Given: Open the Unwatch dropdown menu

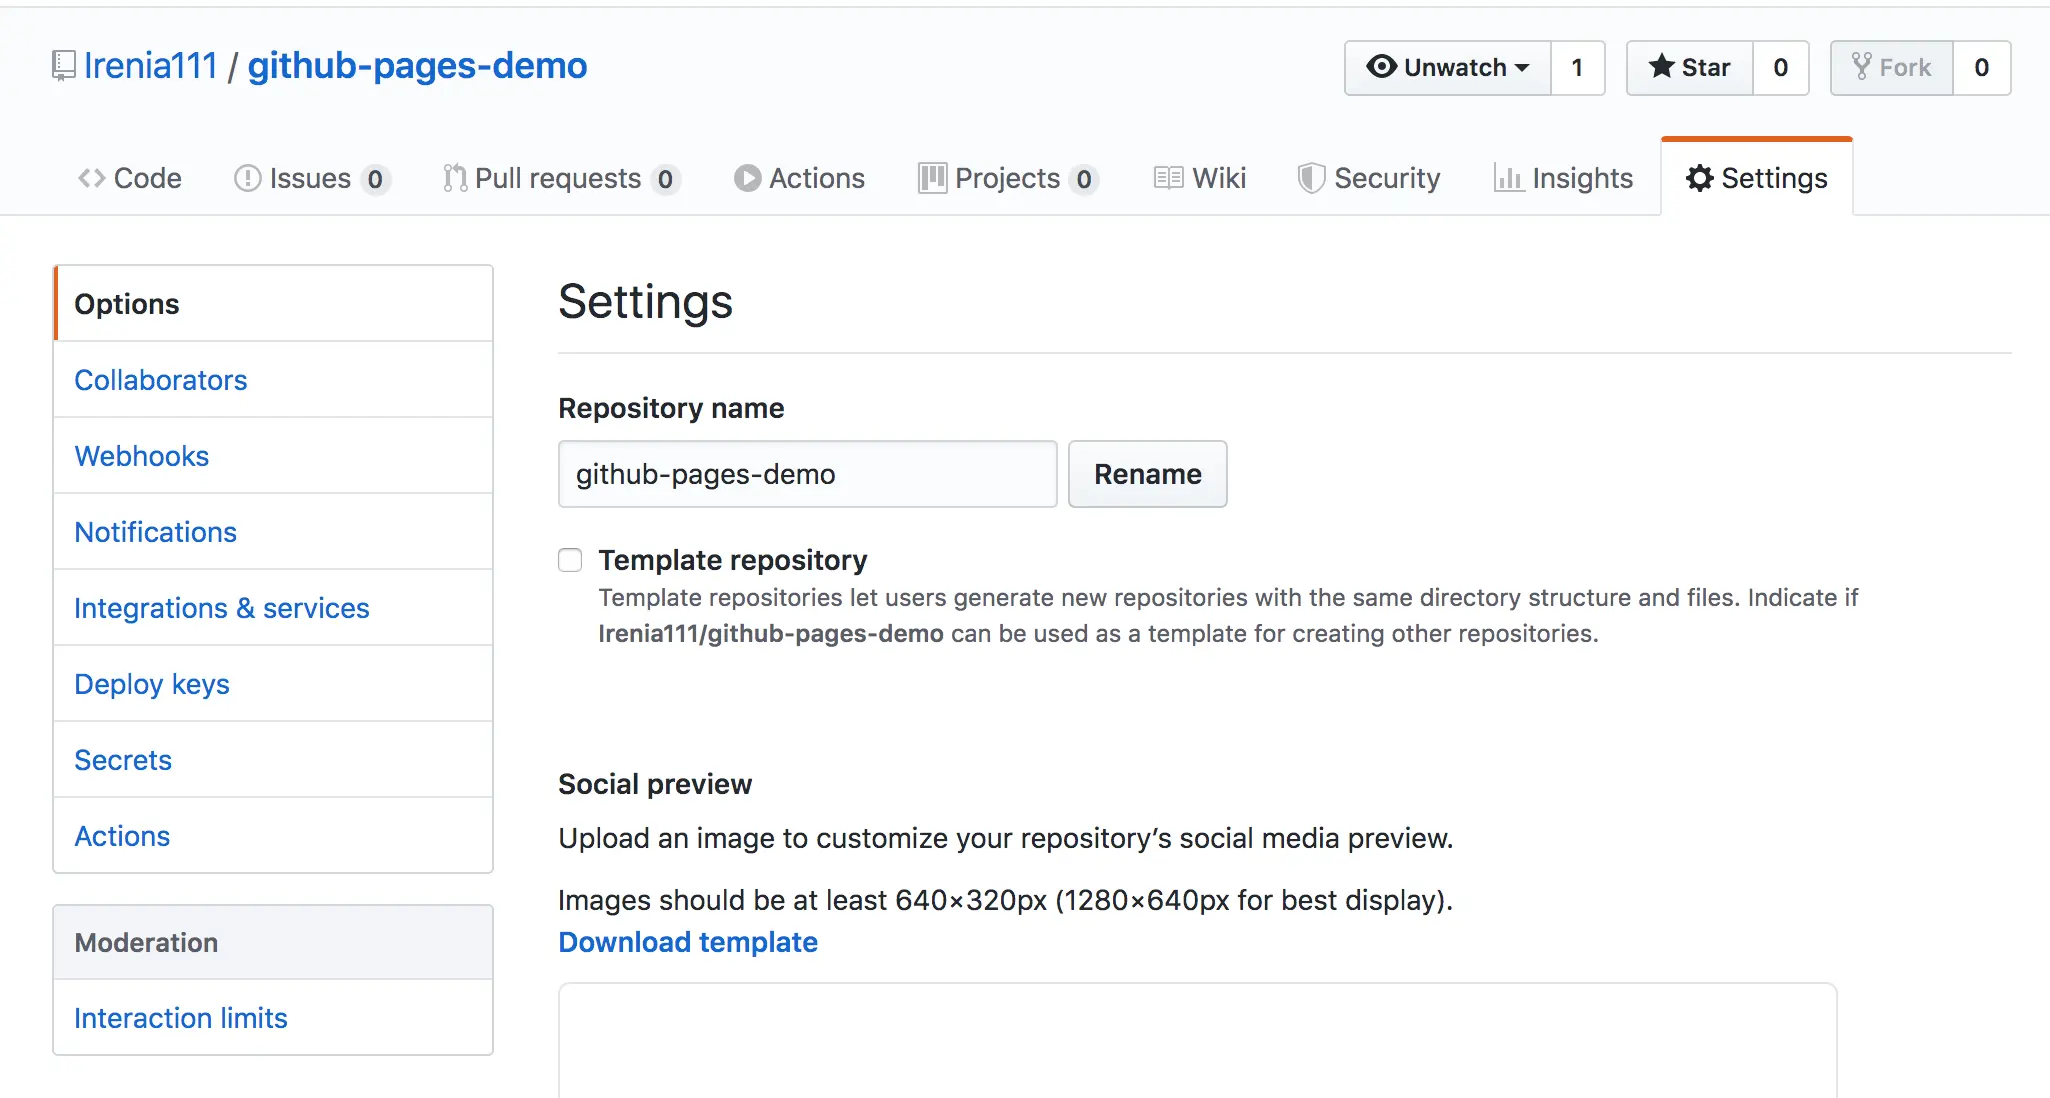Looking at the screenshot, I should (x=1448, y=68).
